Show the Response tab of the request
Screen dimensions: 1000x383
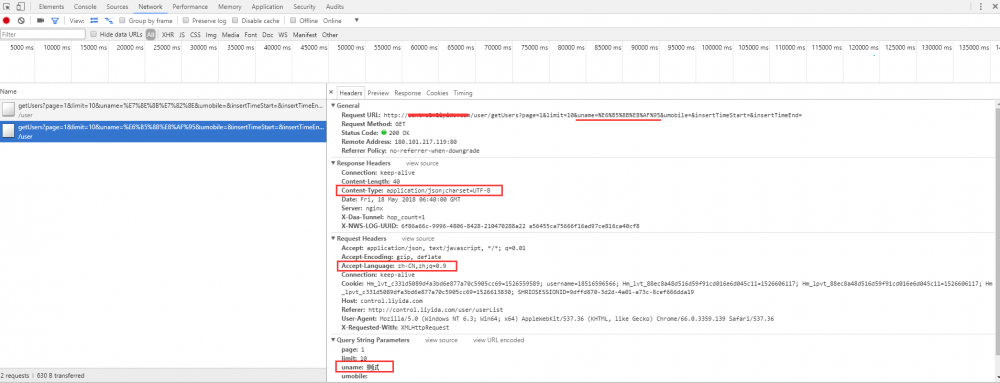pyautogui.click(x=408, y=93)
